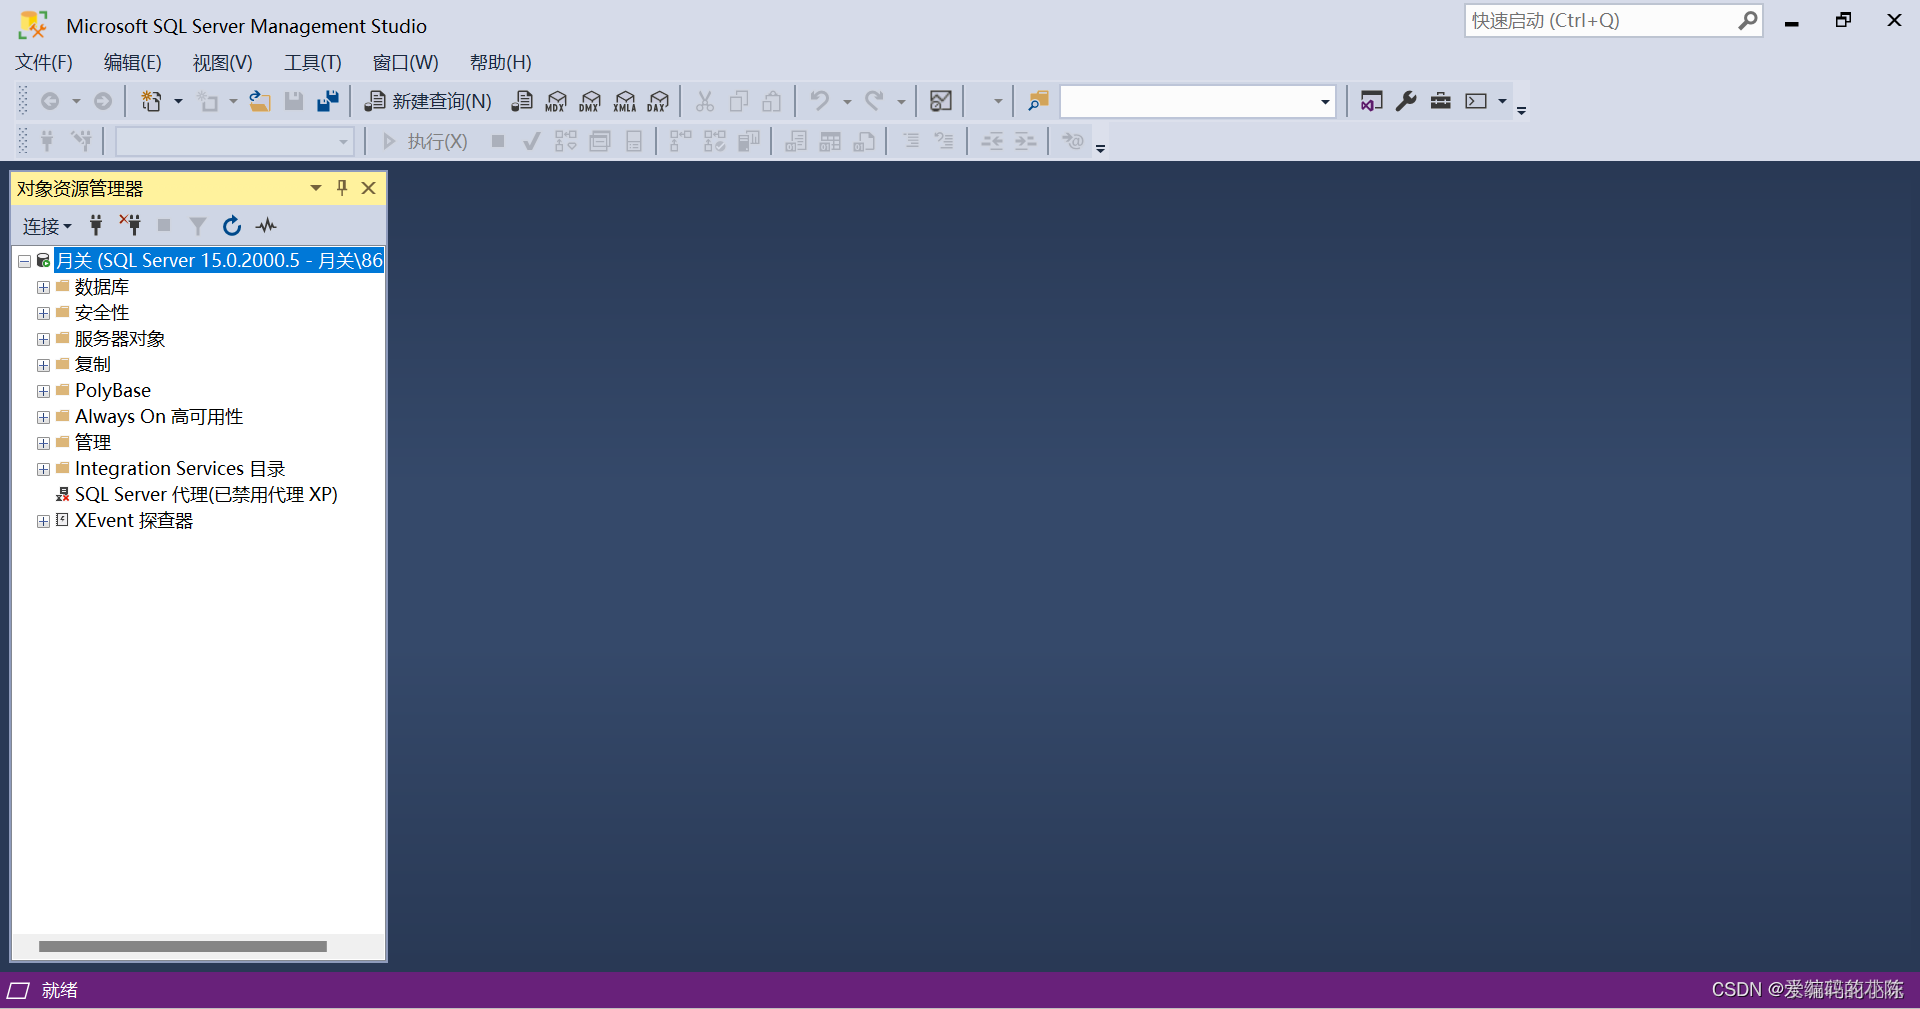
Task: Expand Integration Services 目录 folder
Action: (x=43, y=469)
